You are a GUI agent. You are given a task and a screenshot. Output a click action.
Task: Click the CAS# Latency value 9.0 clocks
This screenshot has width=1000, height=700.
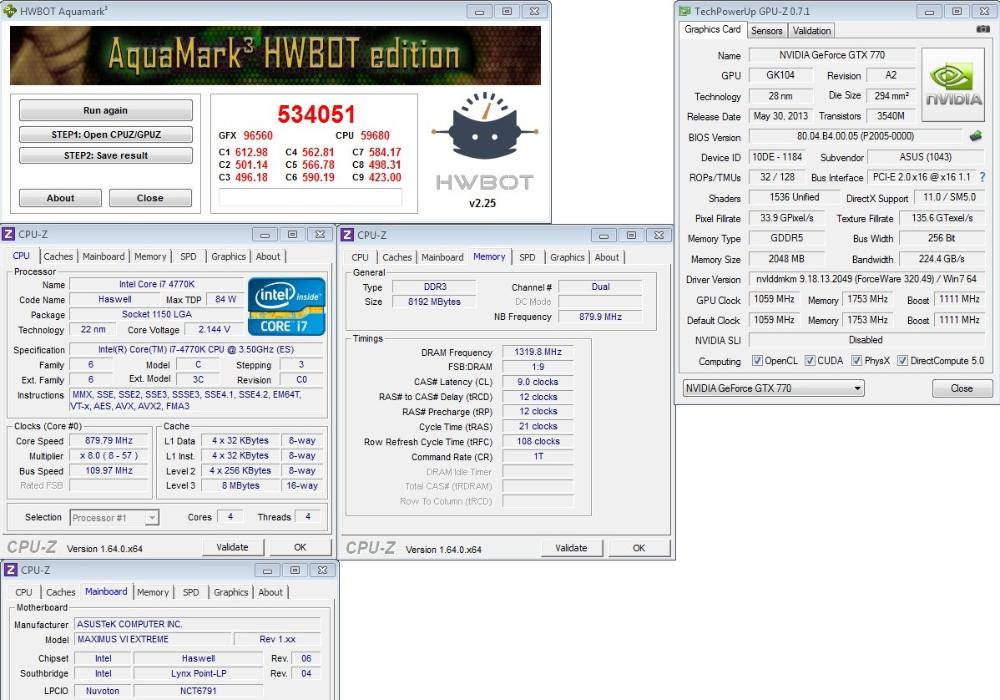pyautogui.click(x=538, y=382)
